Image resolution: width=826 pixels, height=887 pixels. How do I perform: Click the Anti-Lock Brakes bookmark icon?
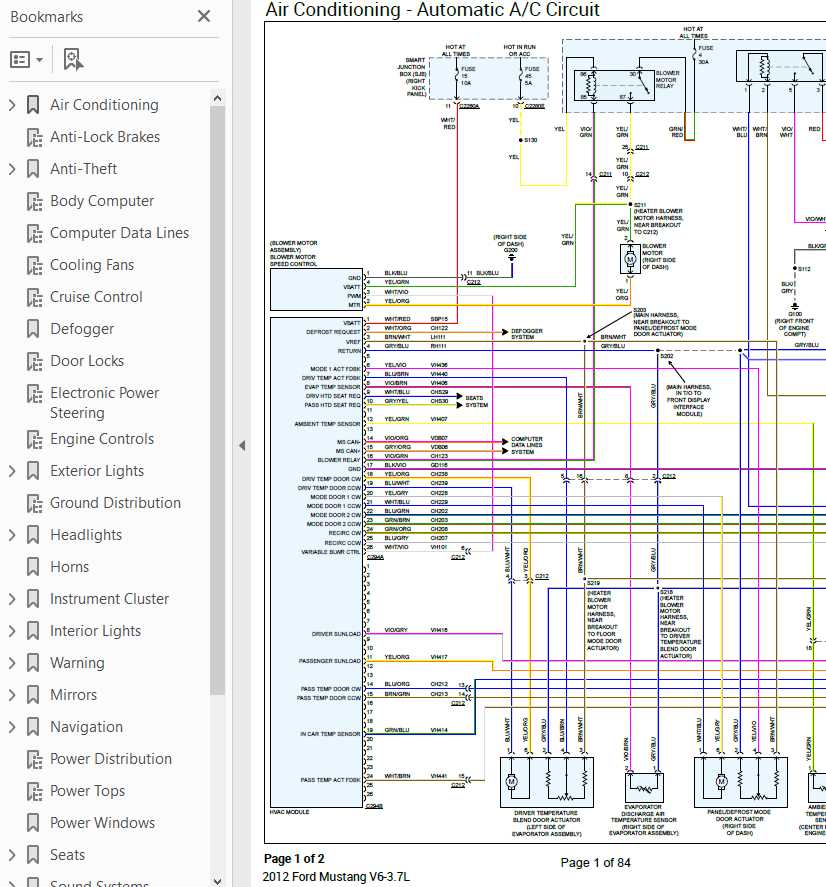click(x=34, y=137)
